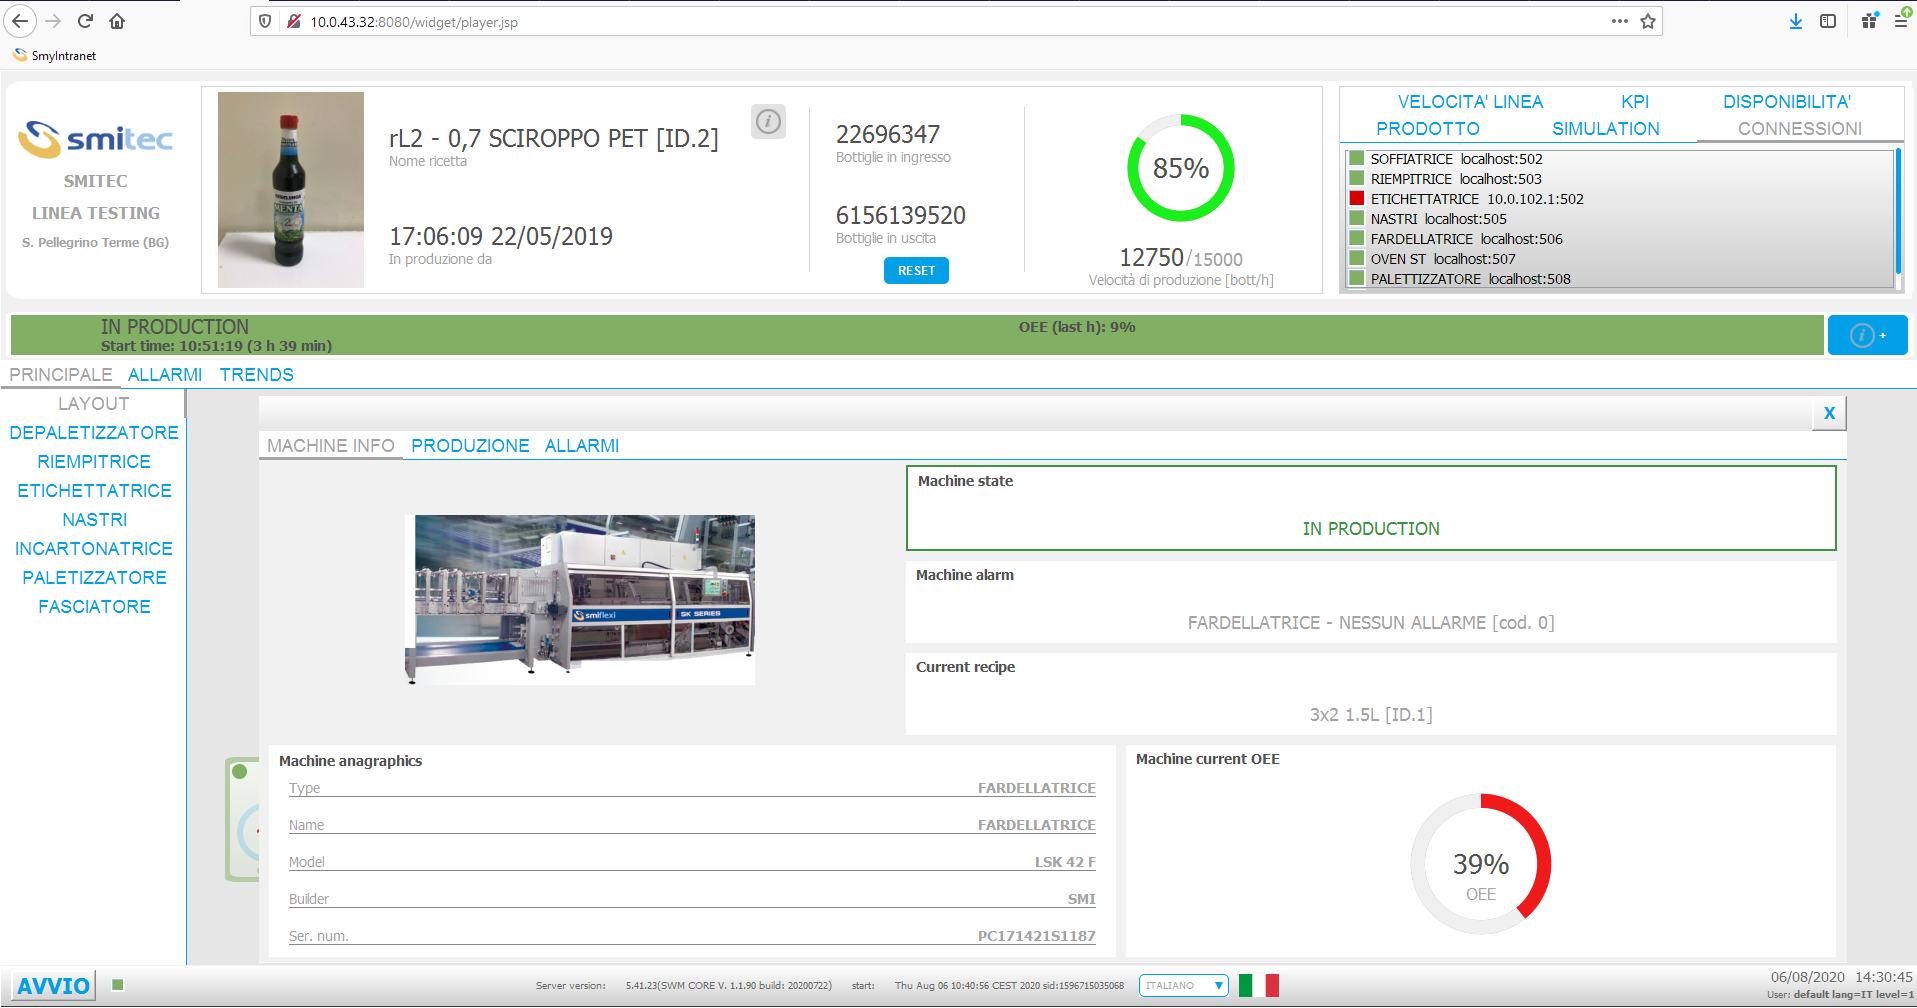Image resolution: width=1917 pixels, height=1008 pixels.
Task: Click the FARDELLATRICE green connection indicator
Action: [1357, 238]
